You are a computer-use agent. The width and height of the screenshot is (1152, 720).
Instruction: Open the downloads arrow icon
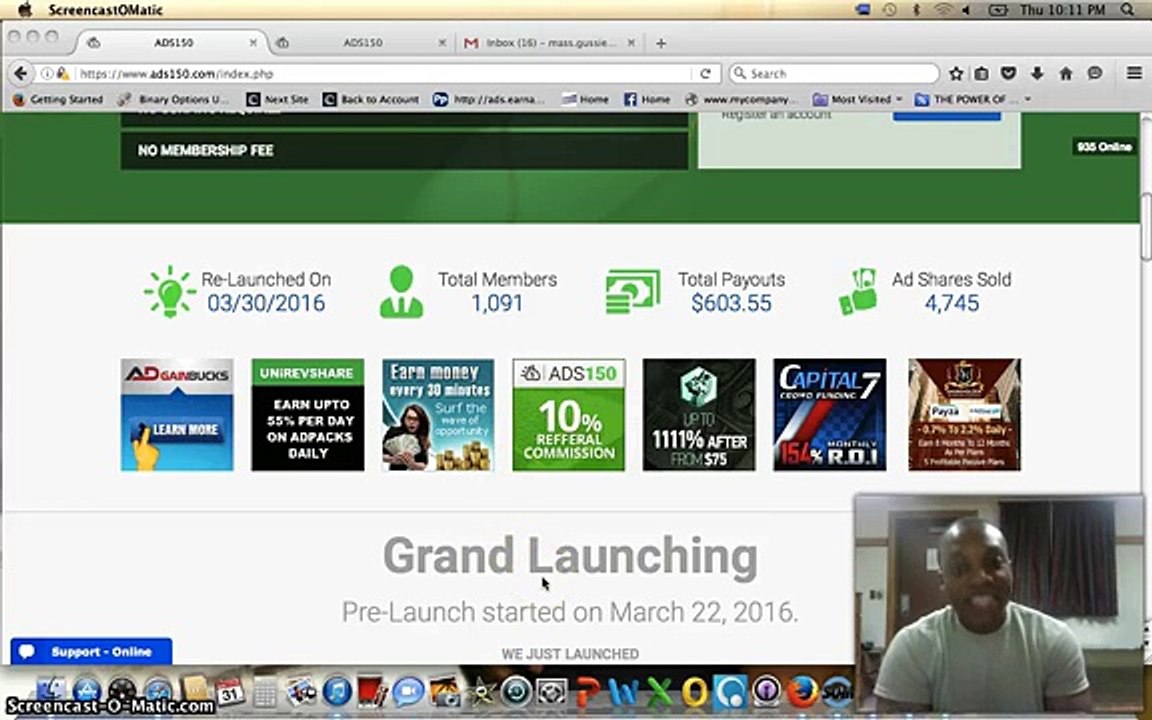click(1037, 73)
